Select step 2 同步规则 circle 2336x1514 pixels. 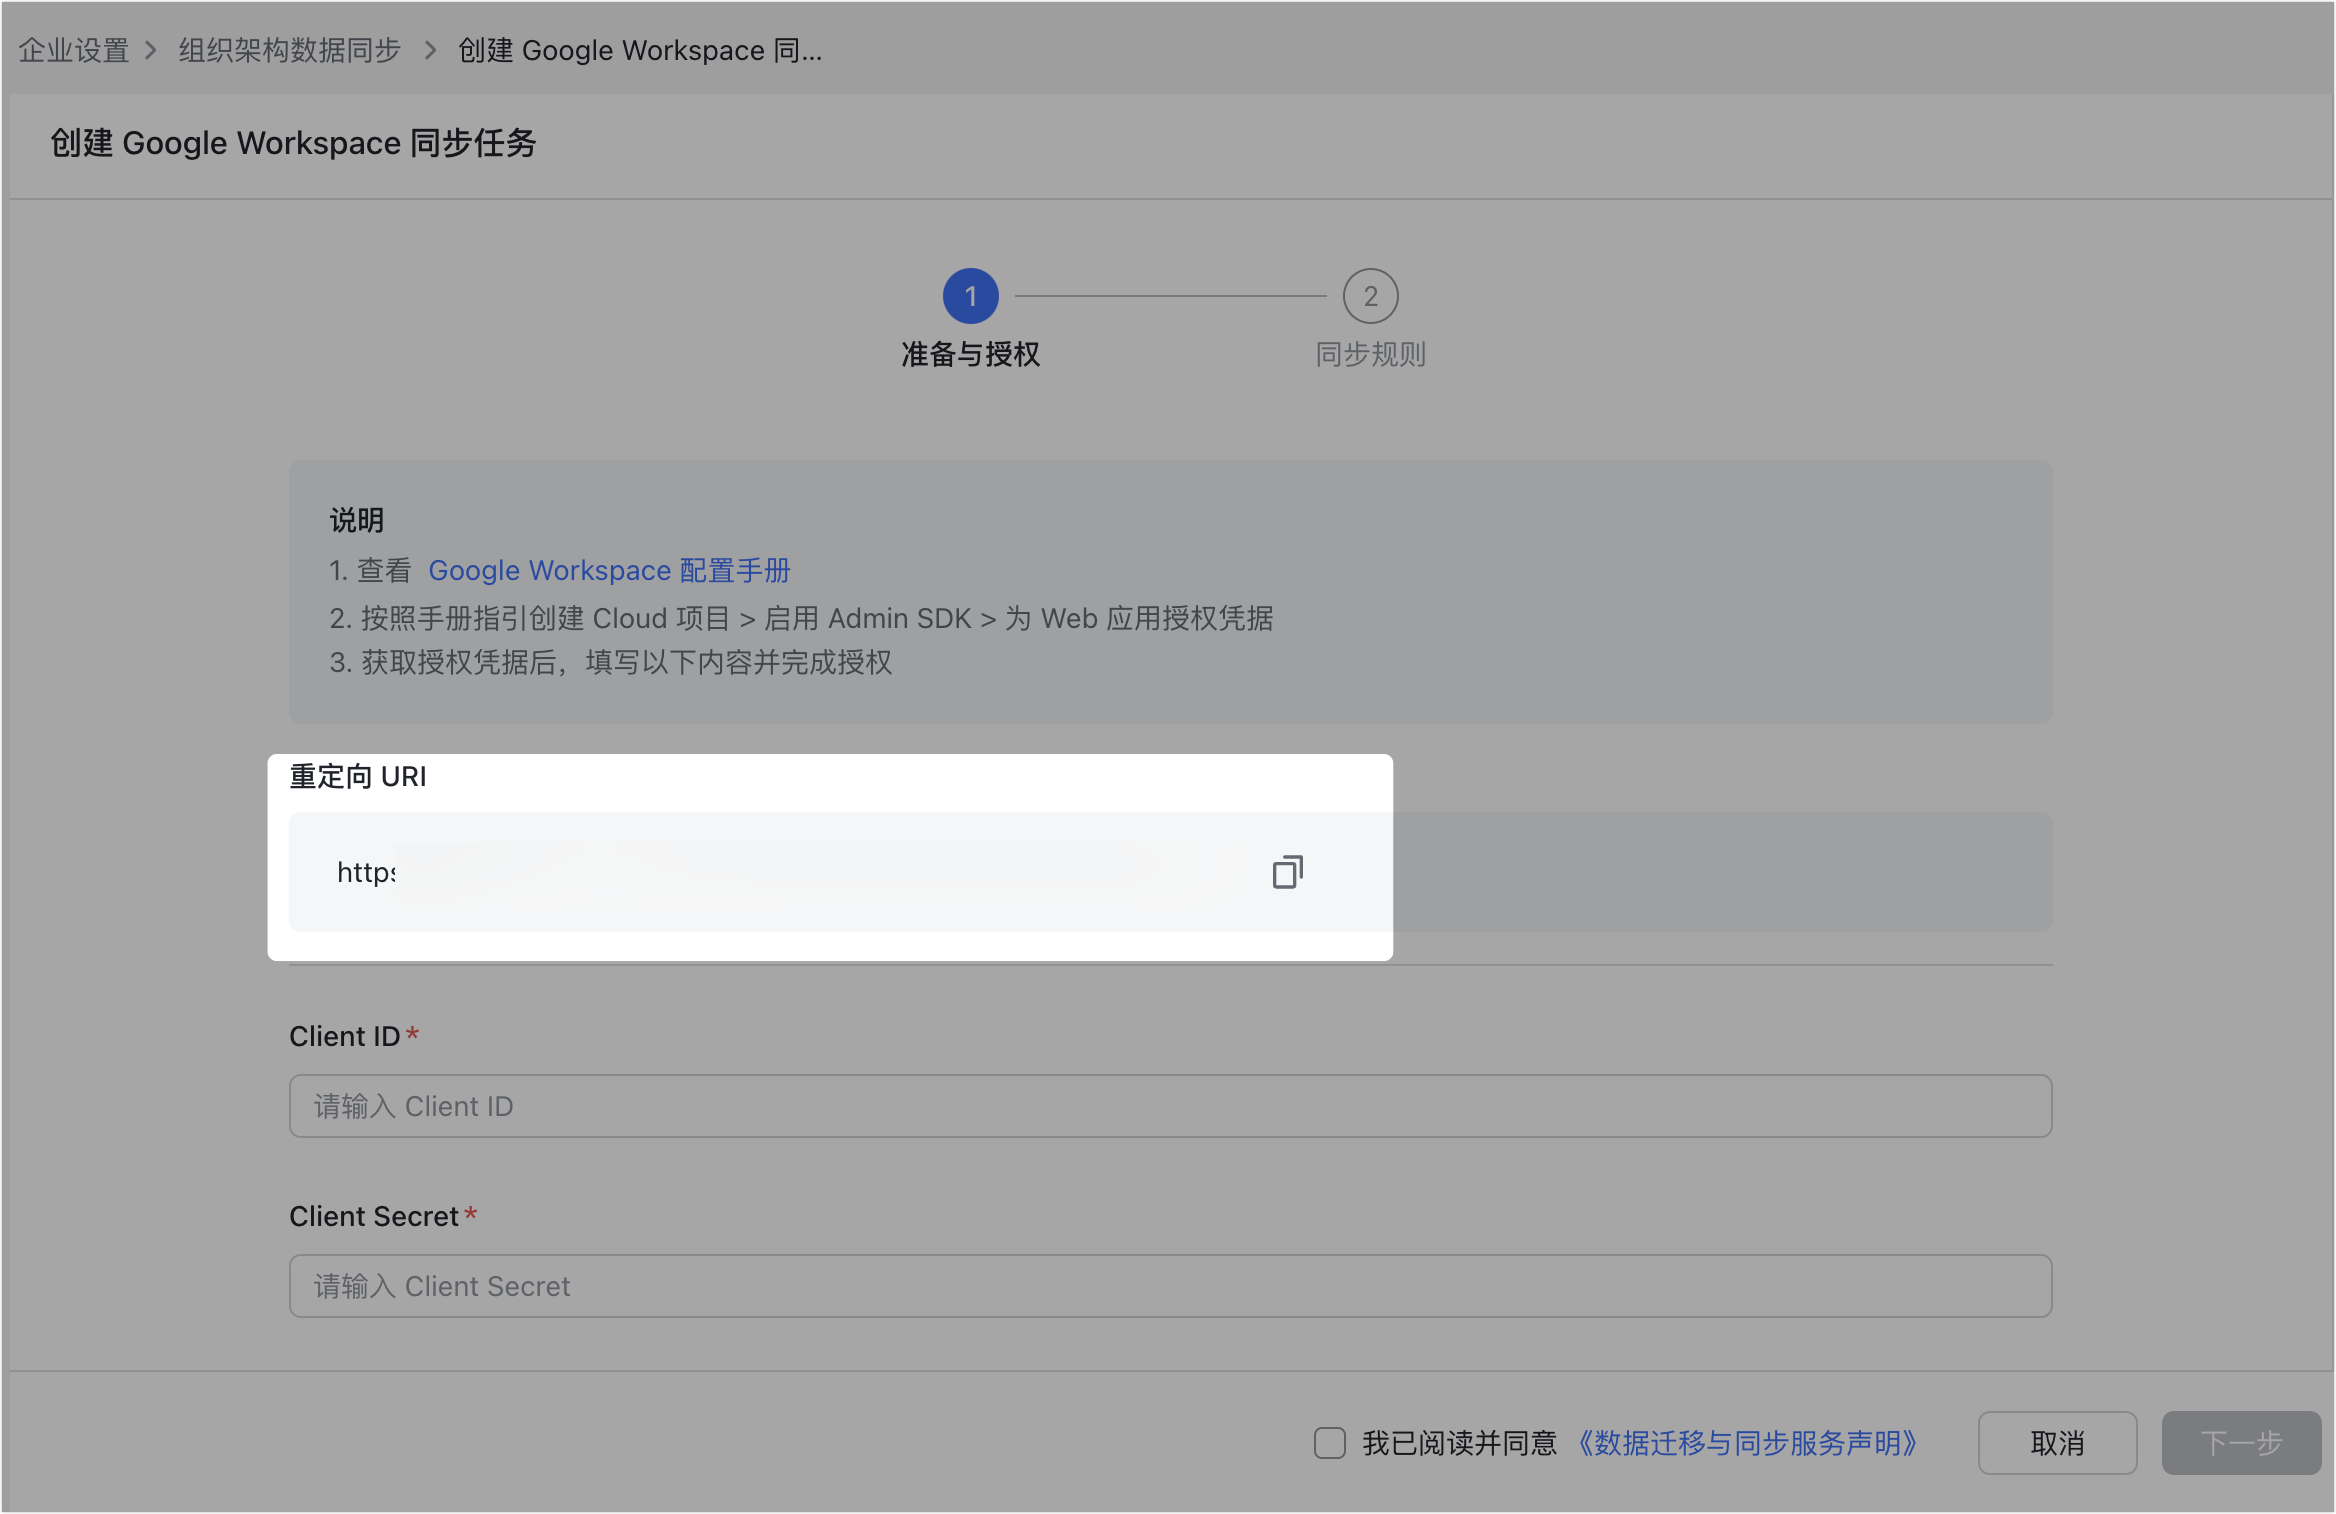click(1370, 296)
